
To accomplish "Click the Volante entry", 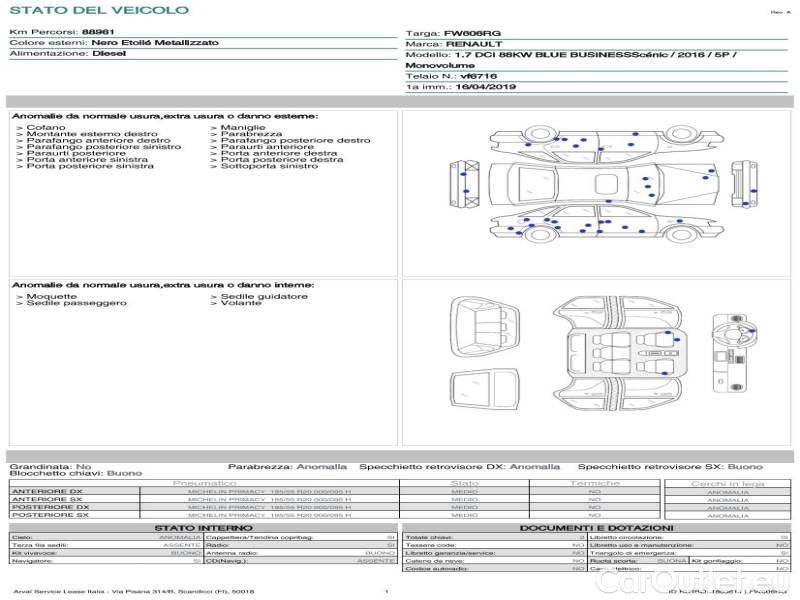I will pyautogui.click(x=241, y=303).
